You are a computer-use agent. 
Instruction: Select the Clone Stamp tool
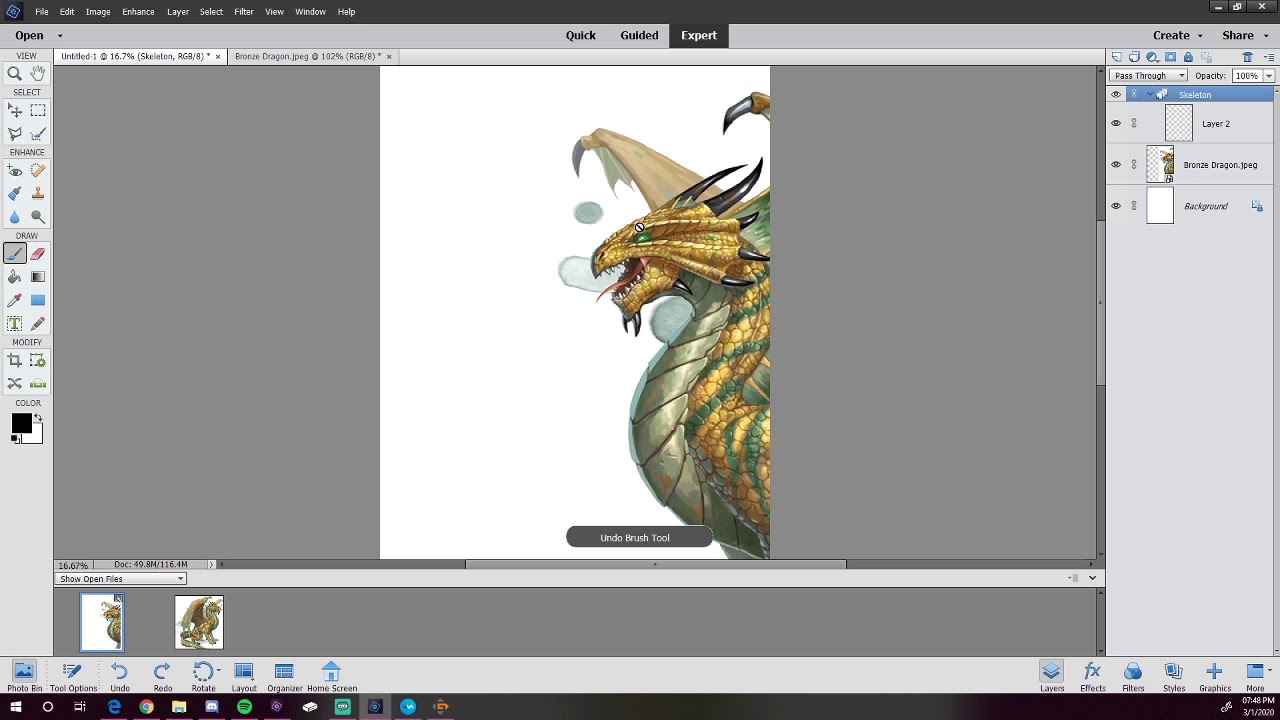[38, 194]
